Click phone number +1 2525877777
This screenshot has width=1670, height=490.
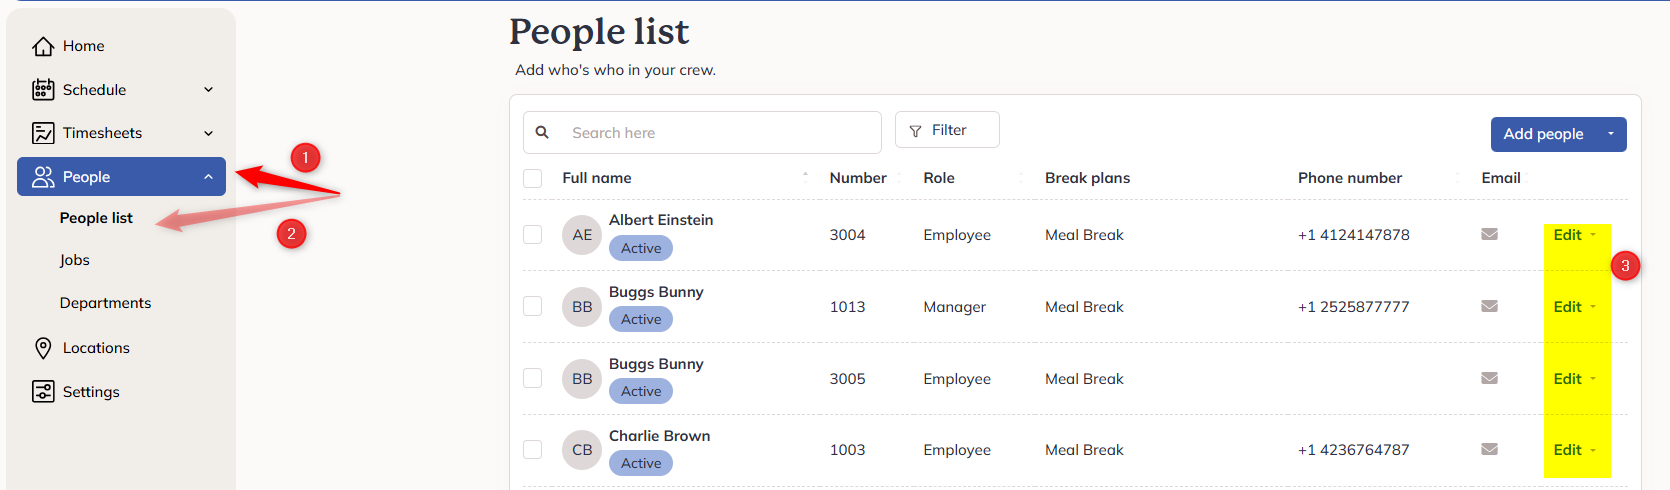coord(1354,307)
